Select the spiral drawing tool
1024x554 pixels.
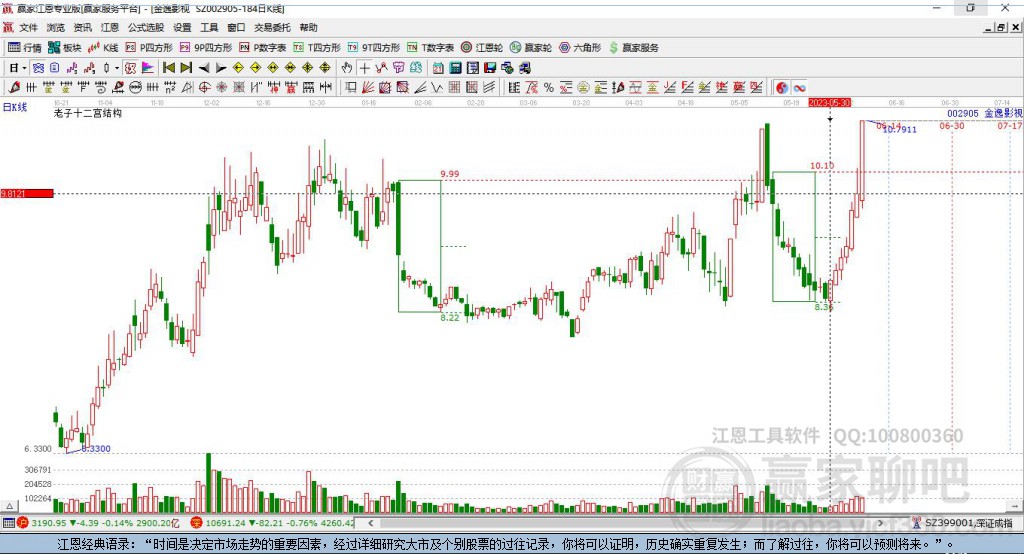click(101, 88)
